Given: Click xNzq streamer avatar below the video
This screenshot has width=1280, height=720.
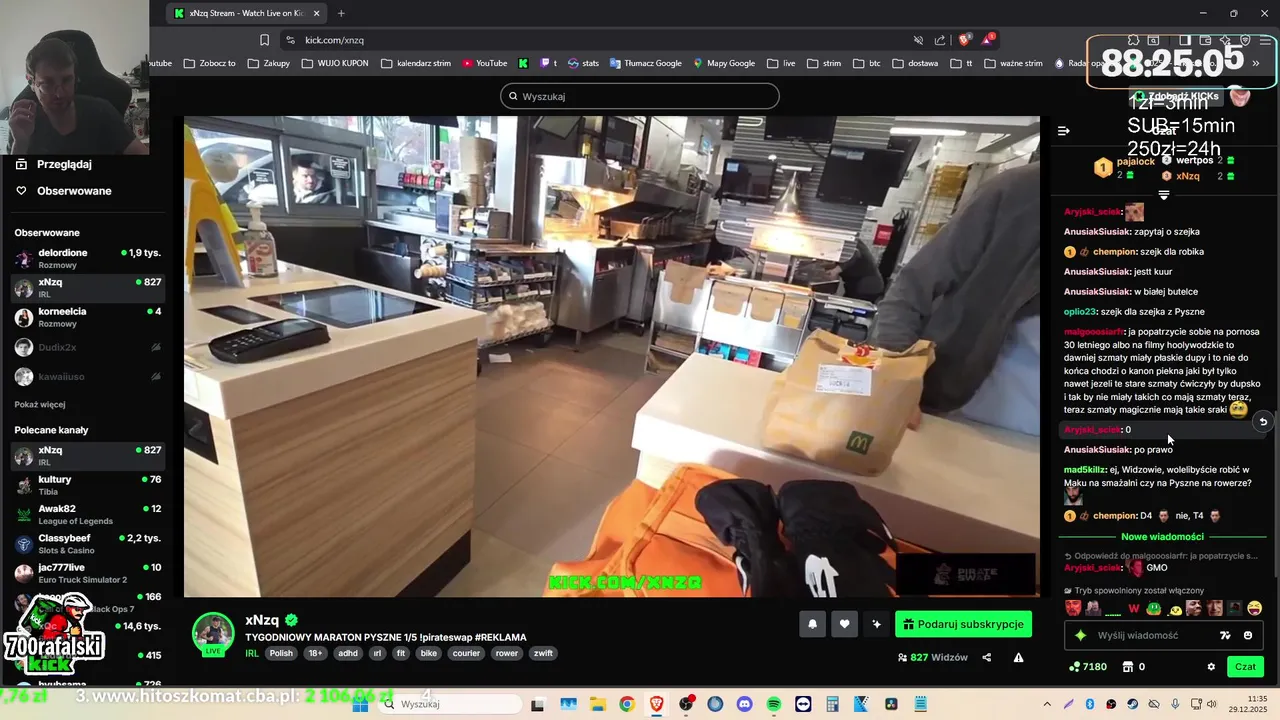Looking at the screenshot, I should (x=213, y=633).
